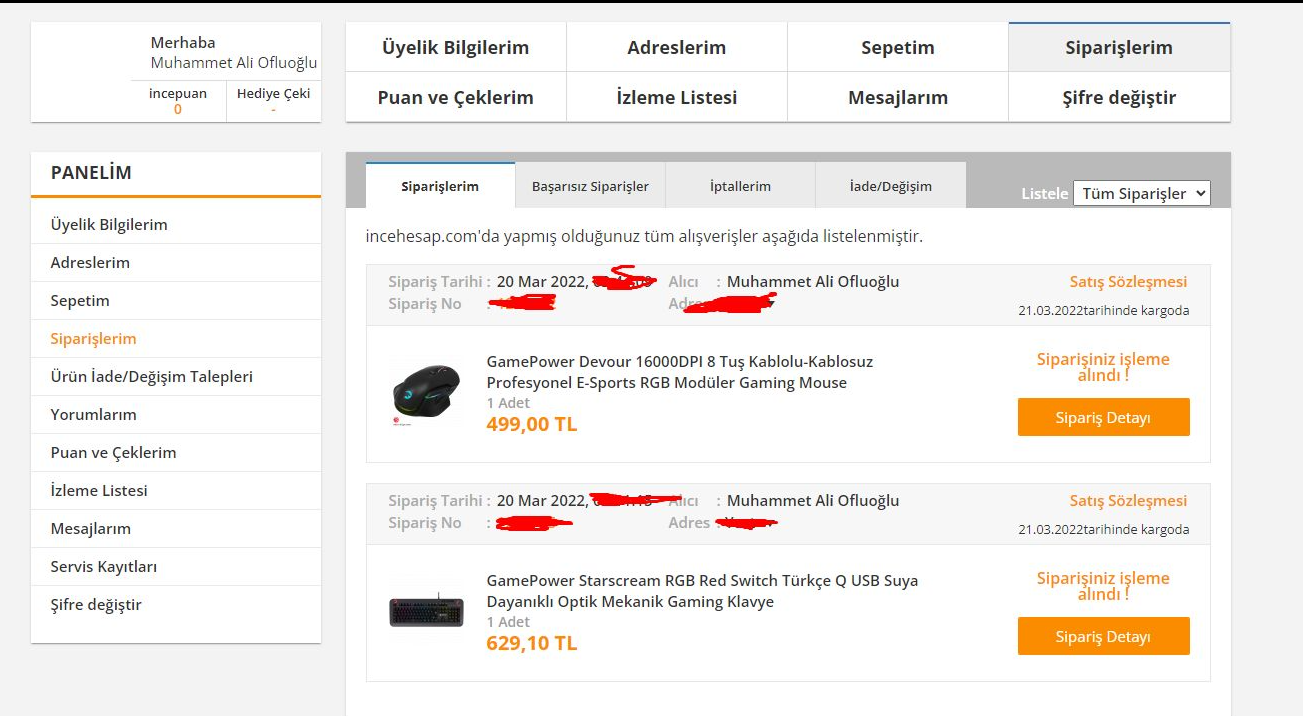Open the gaming keyboard product thumbnail

point(426,611)
